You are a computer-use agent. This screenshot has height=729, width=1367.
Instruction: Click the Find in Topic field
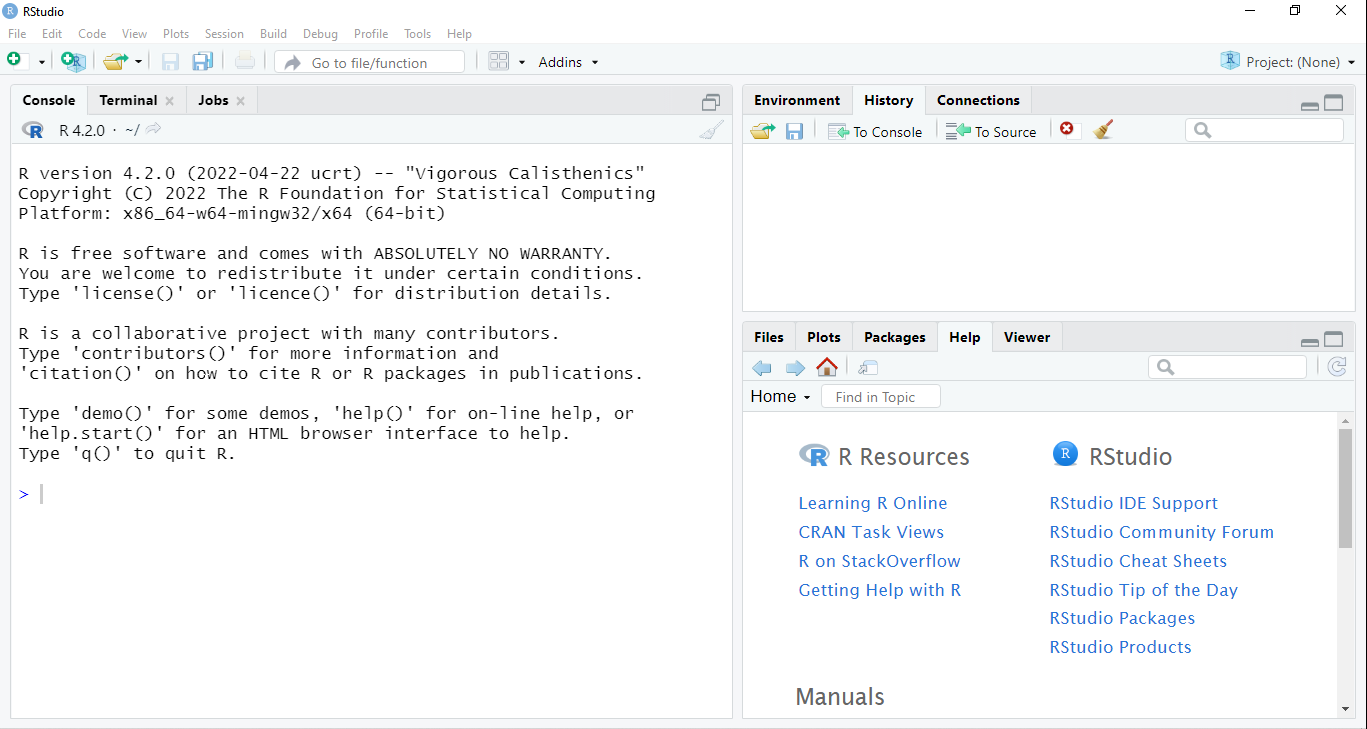(x=881, y=397)
